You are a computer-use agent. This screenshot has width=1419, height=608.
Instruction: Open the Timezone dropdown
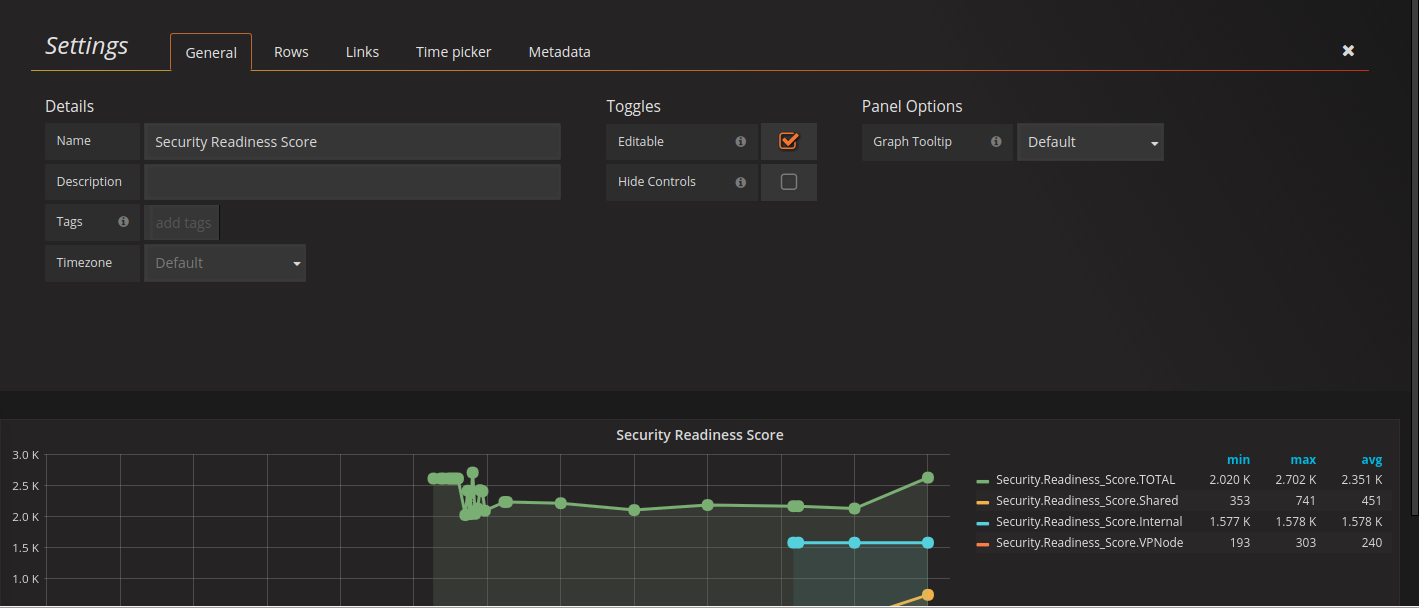[225, 263]
